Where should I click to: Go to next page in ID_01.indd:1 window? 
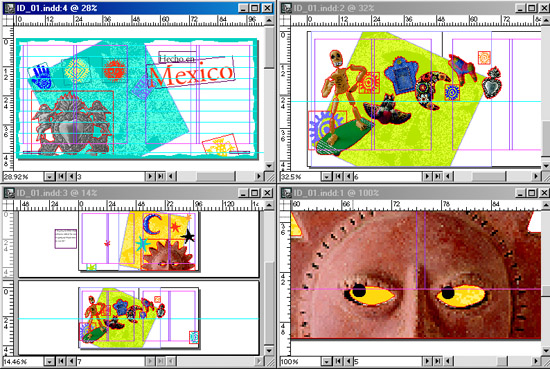427,361
